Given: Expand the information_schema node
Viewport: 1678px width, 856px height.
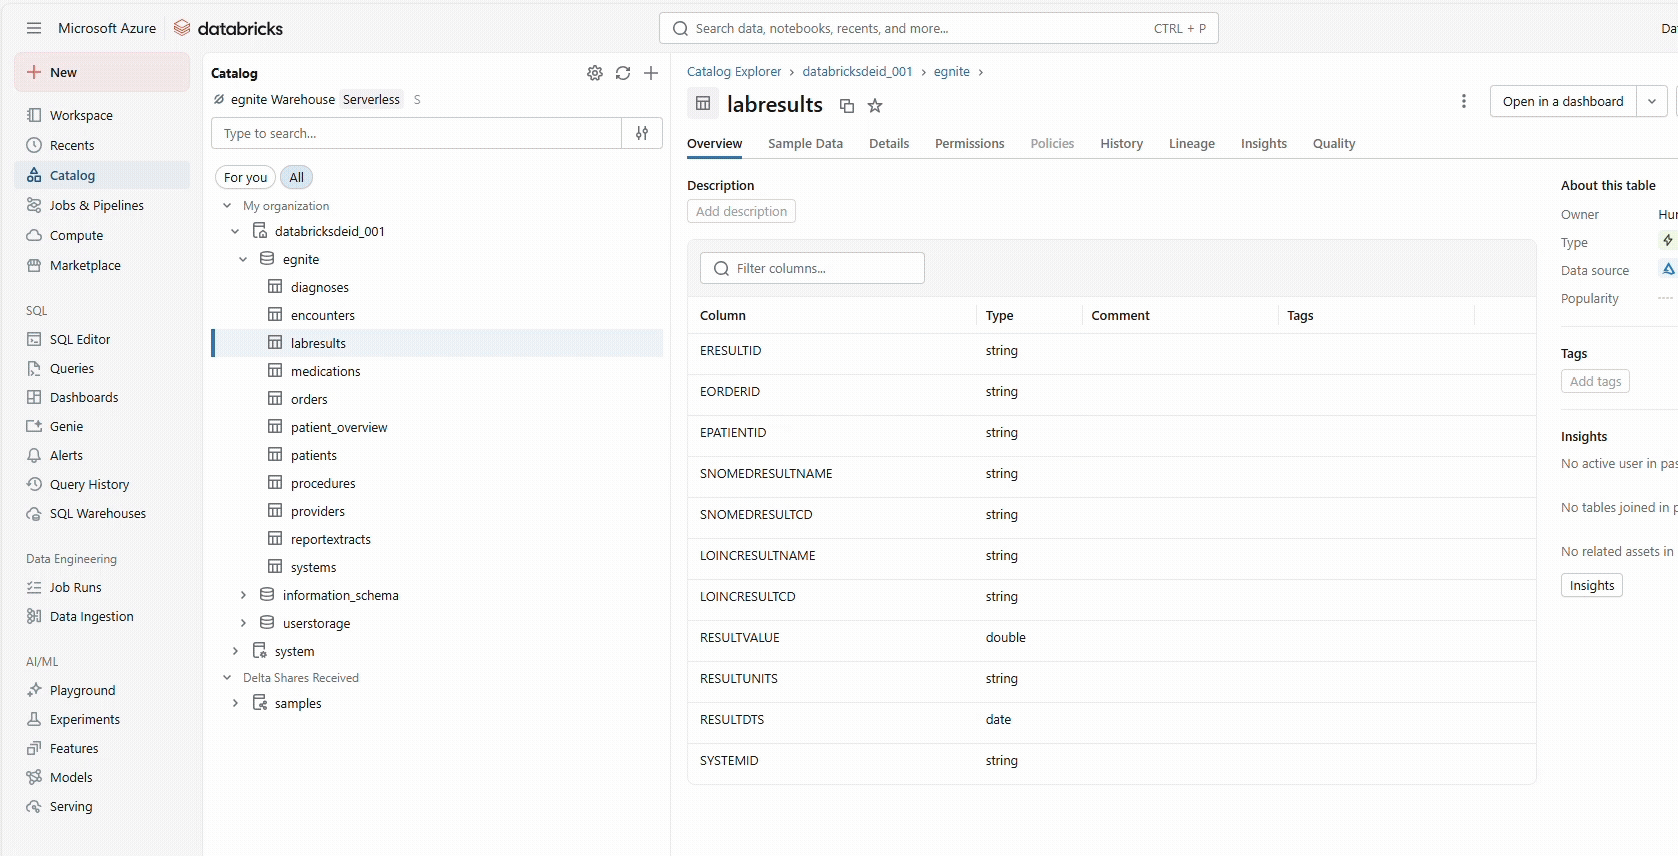Looking at the screenshot, I should pyautogui.click(x=243, y=595).
